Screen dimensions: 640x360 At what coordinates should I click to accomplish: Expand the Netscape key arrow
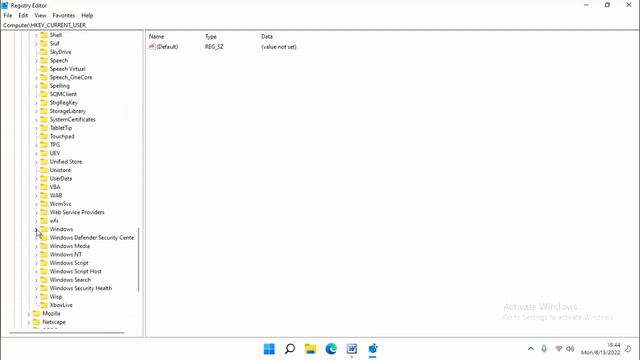(29, 322)
